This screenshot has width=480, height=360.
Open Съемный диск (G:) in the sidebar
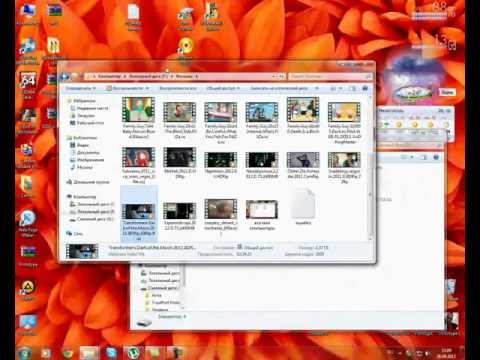[92, 219]
